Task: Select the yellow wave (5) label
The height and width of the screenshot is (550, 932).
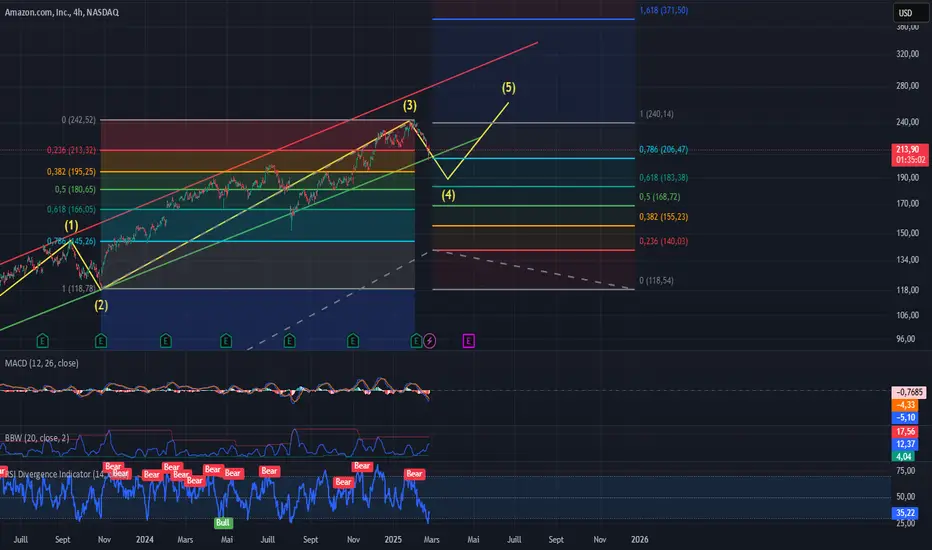Action: coord(508,88)
